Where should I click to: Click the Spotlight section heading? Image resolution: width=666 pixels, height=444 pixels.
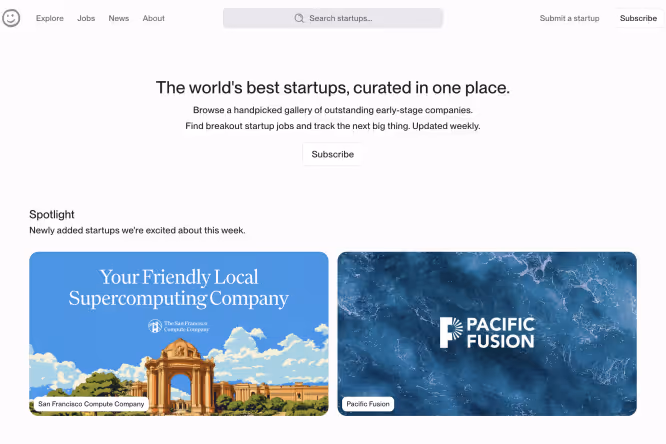(x=52, y=215)
